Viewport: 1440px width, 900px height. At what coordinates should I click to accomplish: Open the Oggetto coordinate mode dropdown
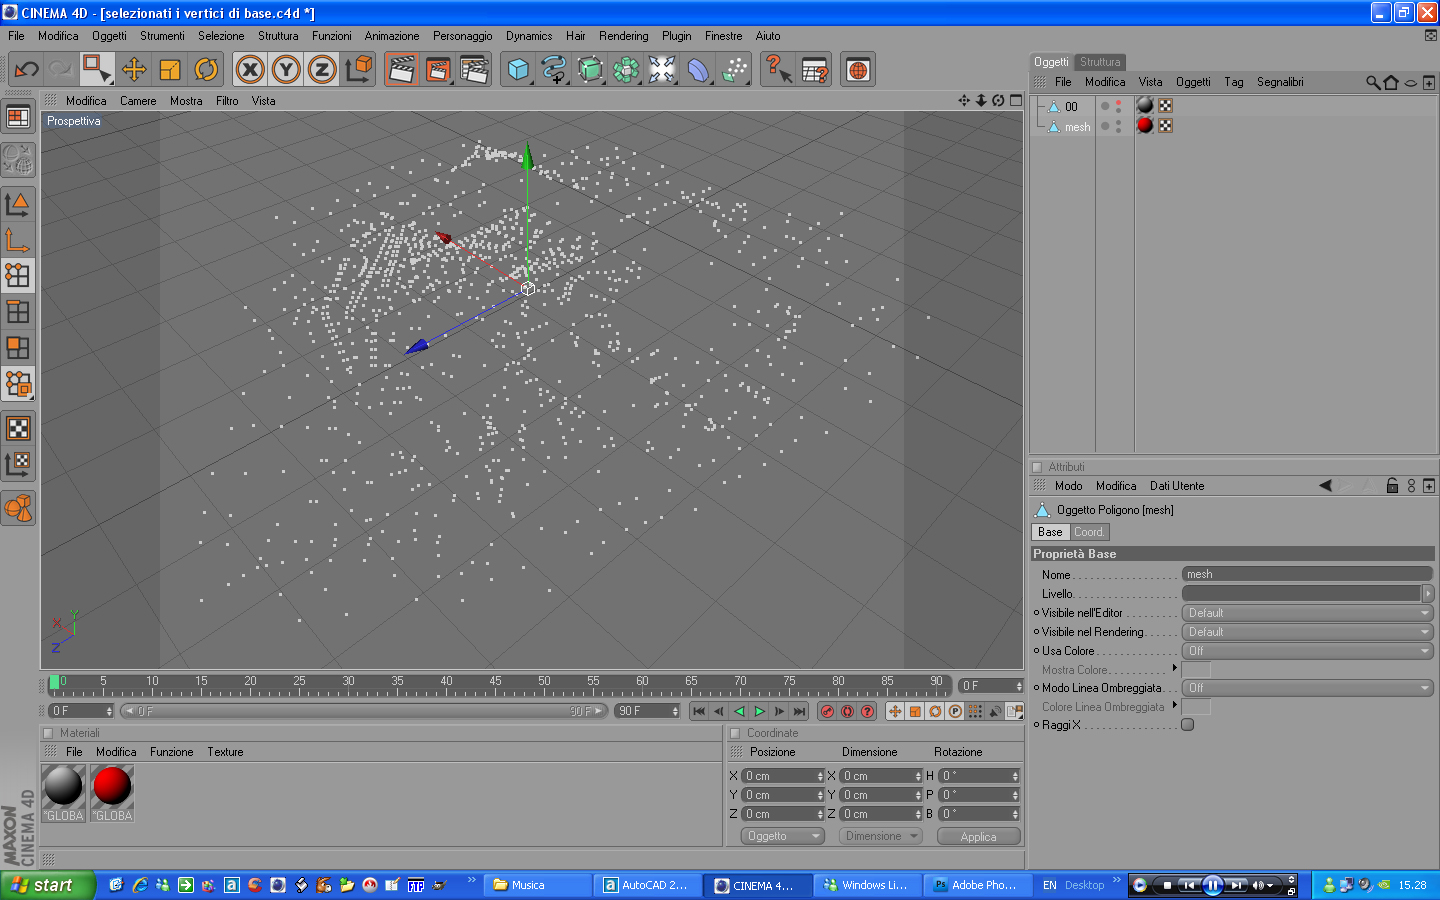tap(783, 836)
